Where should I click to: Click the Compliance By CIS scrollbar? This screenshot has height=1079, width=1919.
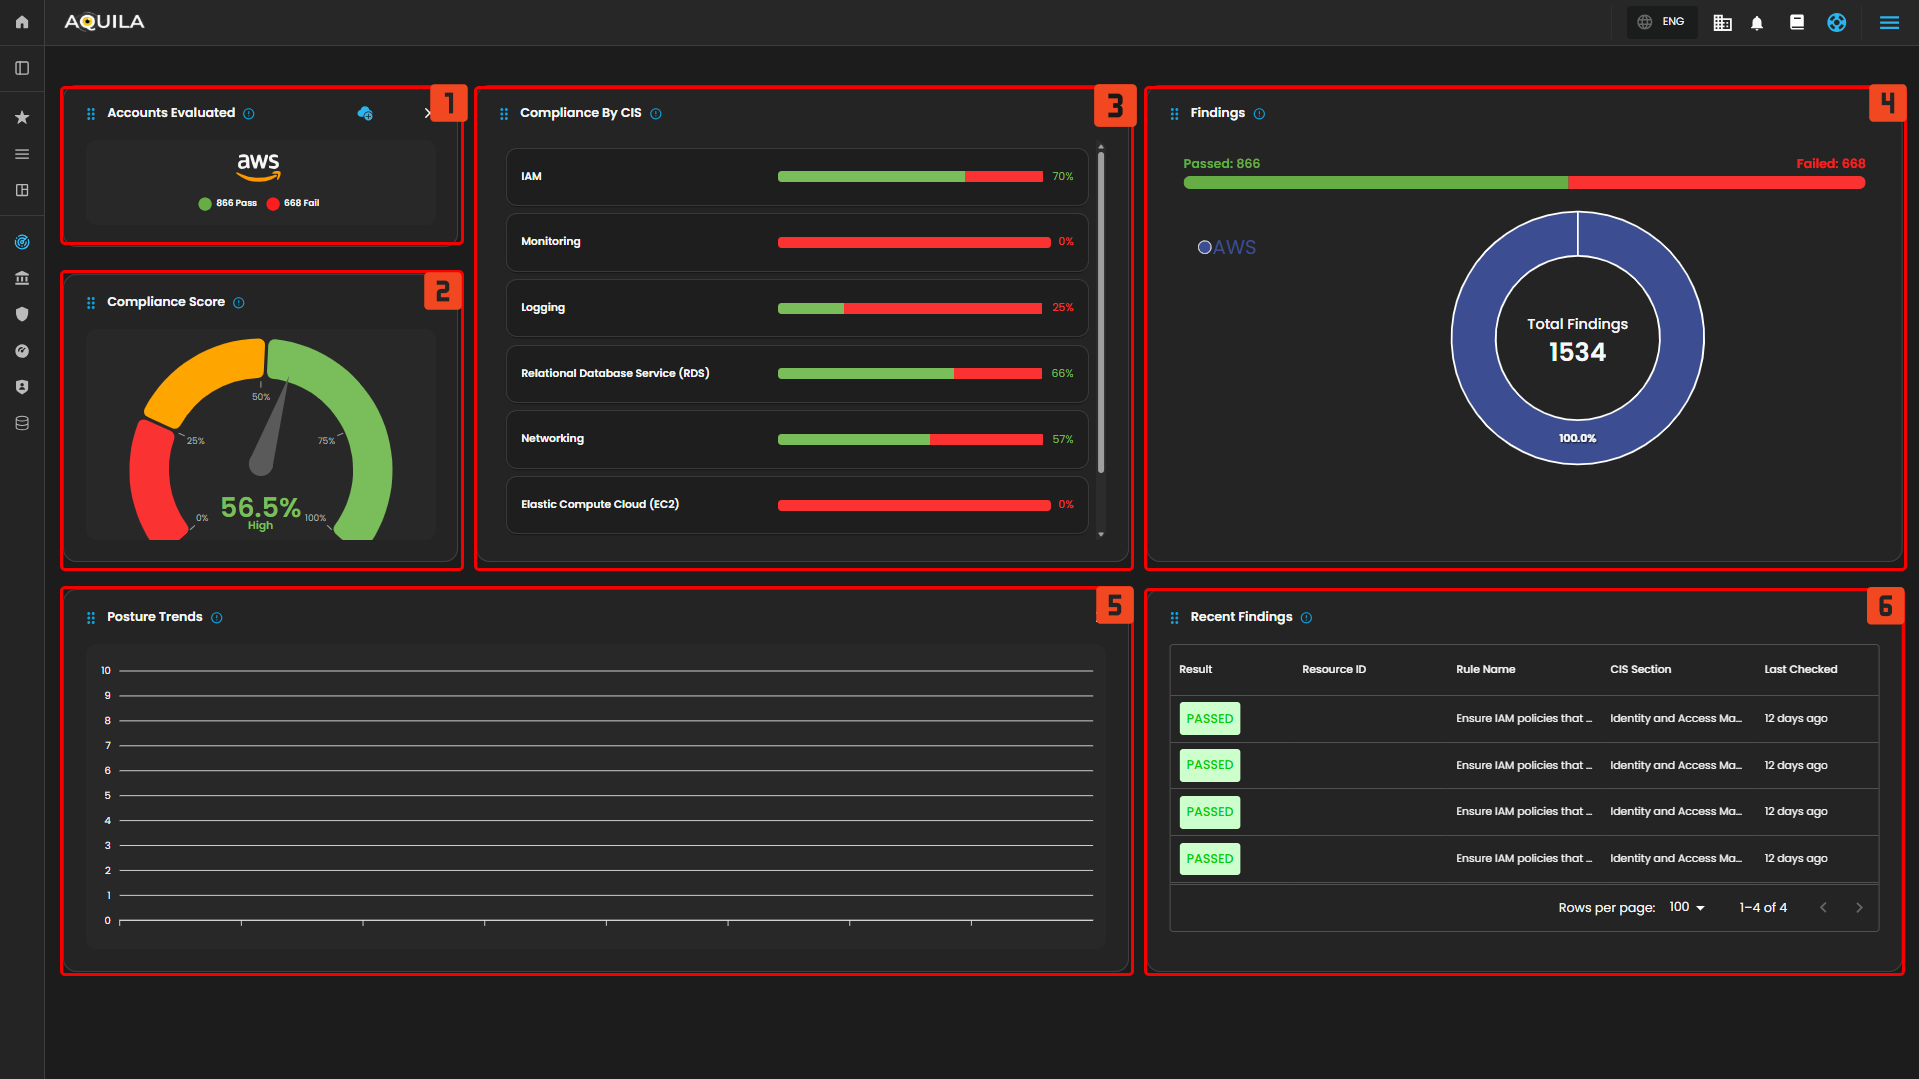click(1101, 310)
